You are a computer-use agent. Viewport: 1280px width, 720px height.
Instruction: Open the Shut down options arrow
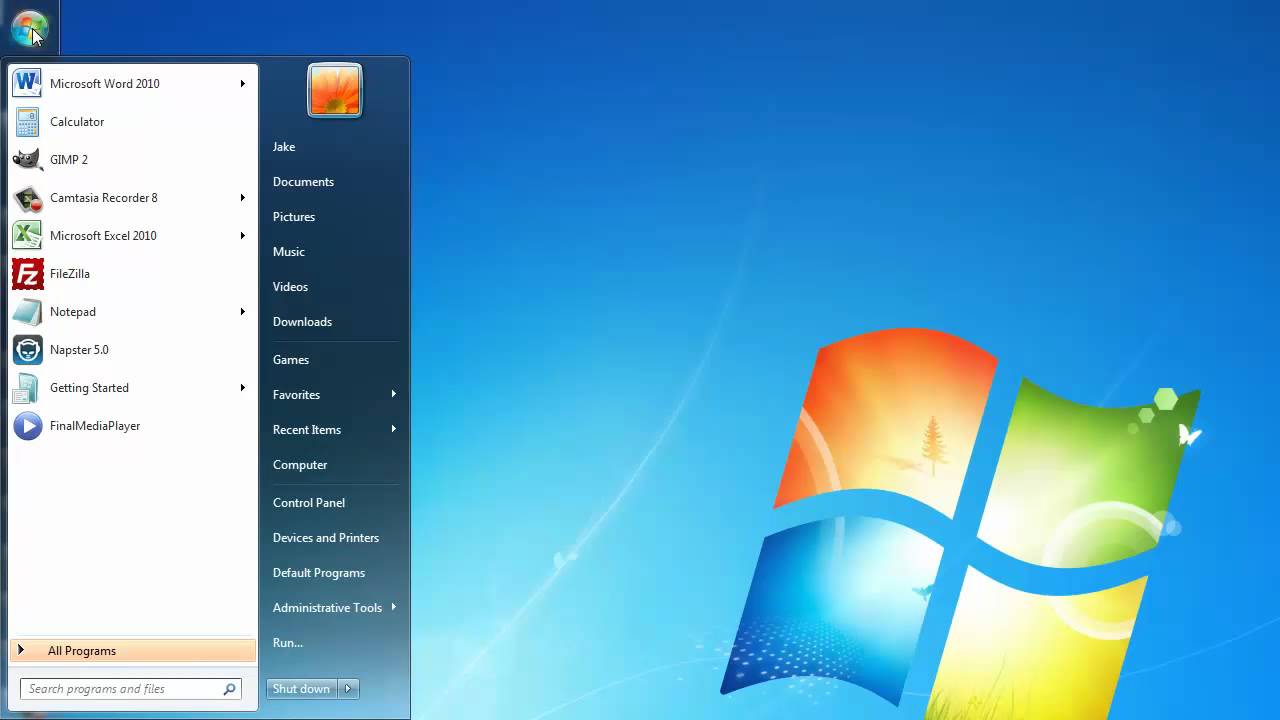tap(348, 688)
